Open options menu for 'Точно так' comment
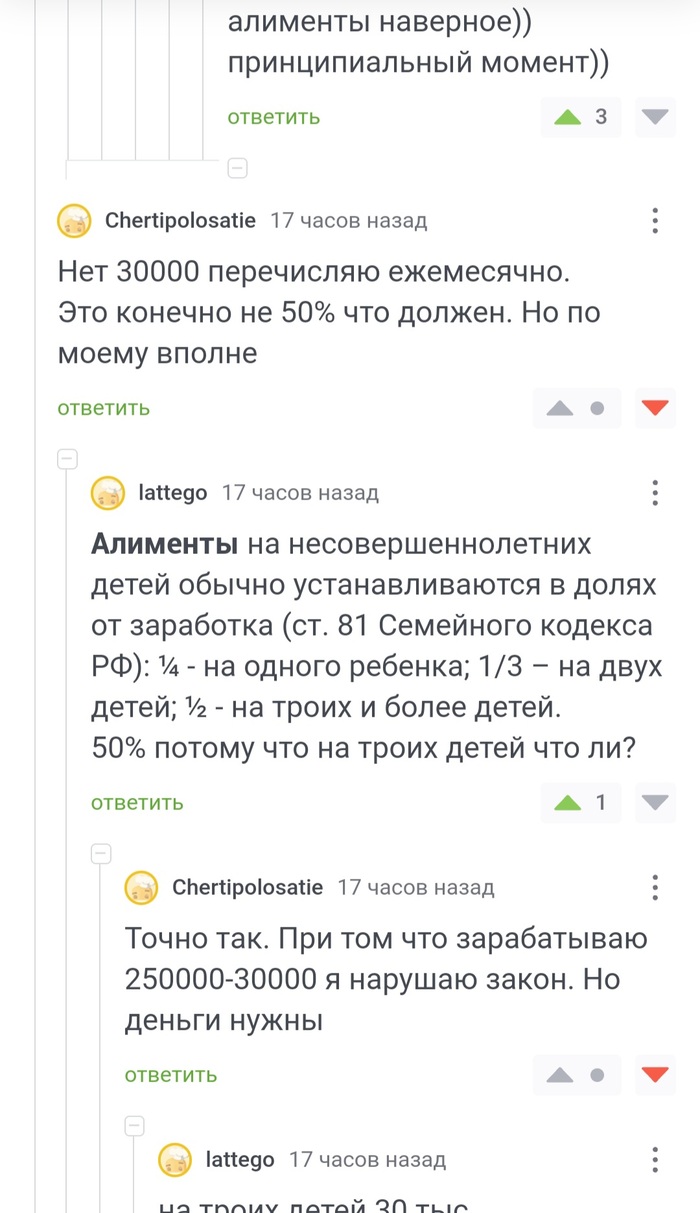Image resolution: width=700 pixels, height=1213 pixels. point(655,887)
